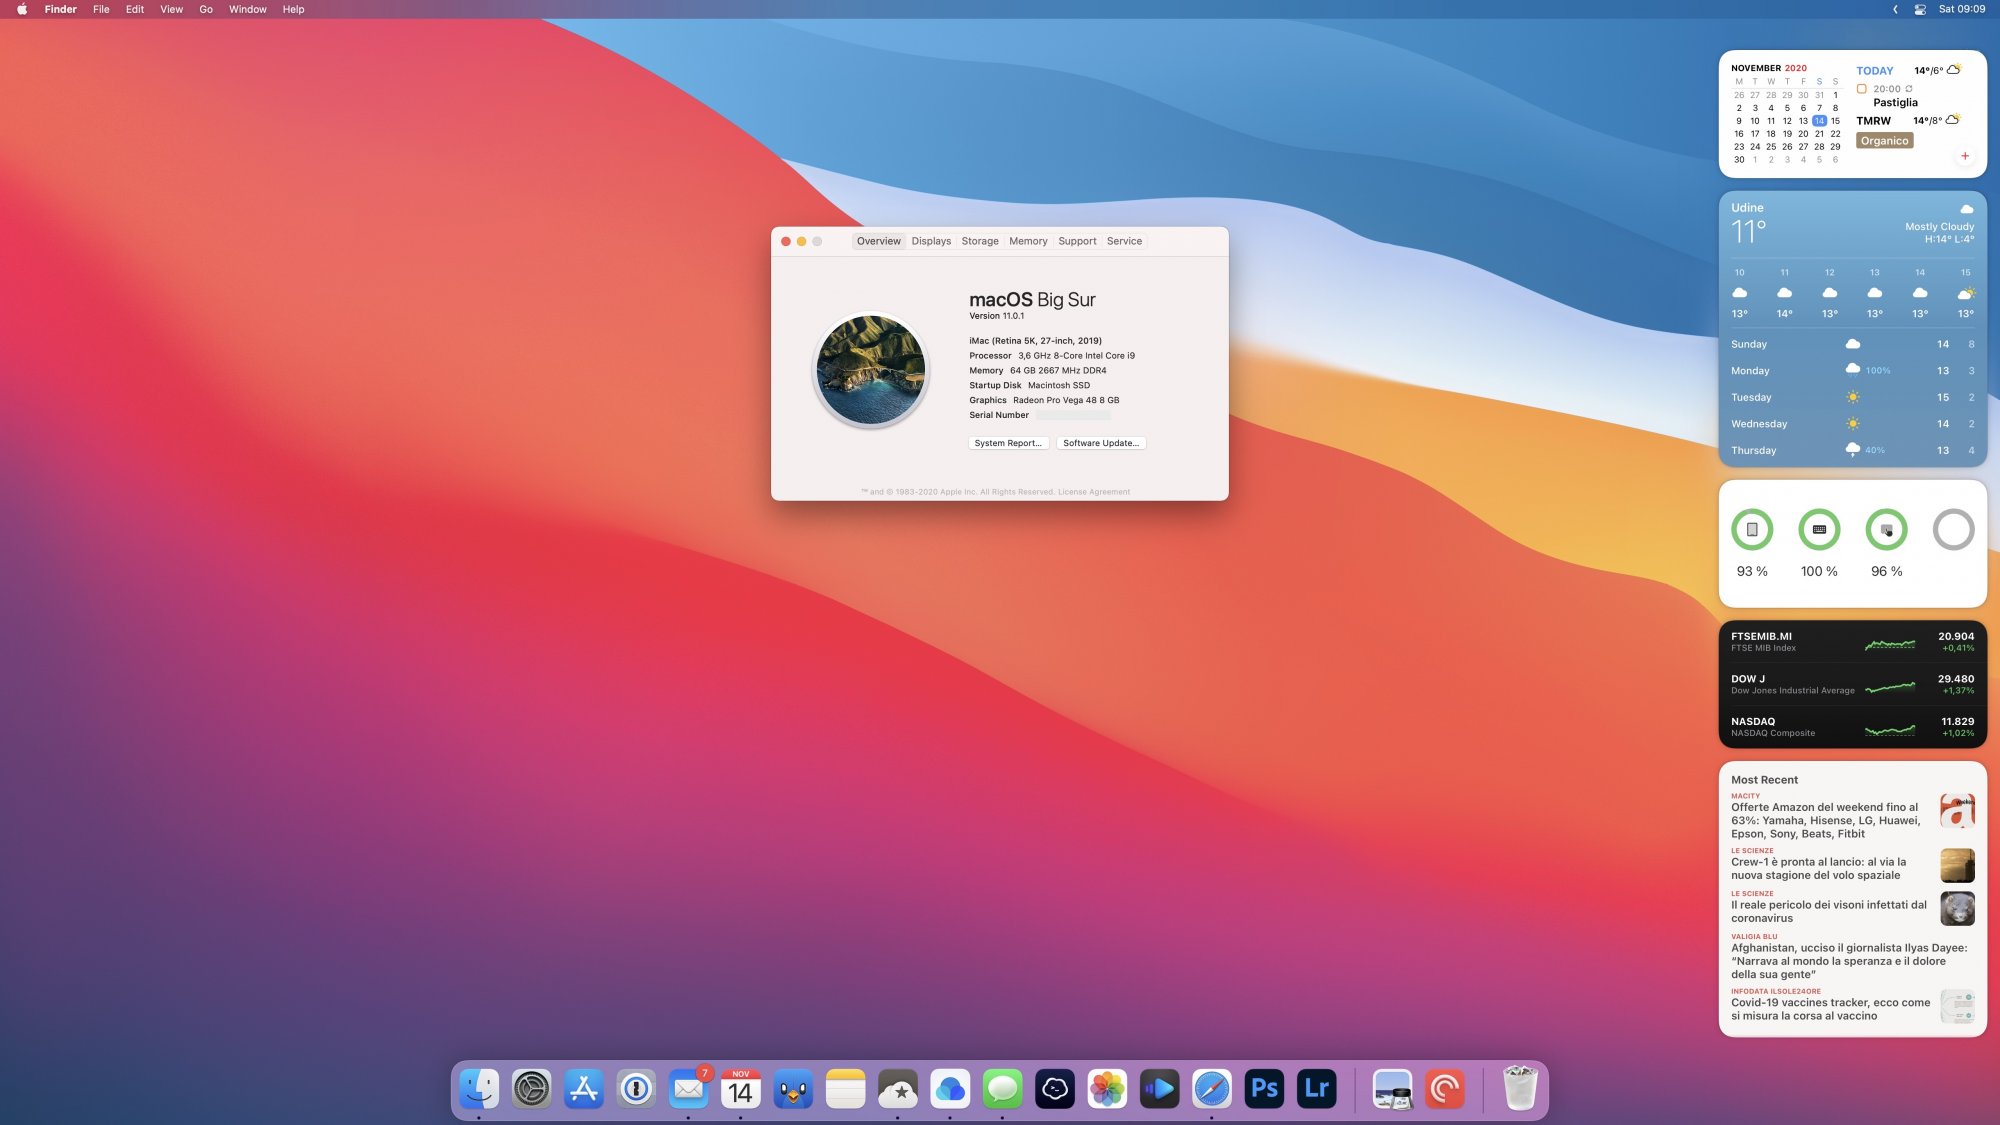
Task: Select the first device battery ring showing 93 %
Action: 1752,530
